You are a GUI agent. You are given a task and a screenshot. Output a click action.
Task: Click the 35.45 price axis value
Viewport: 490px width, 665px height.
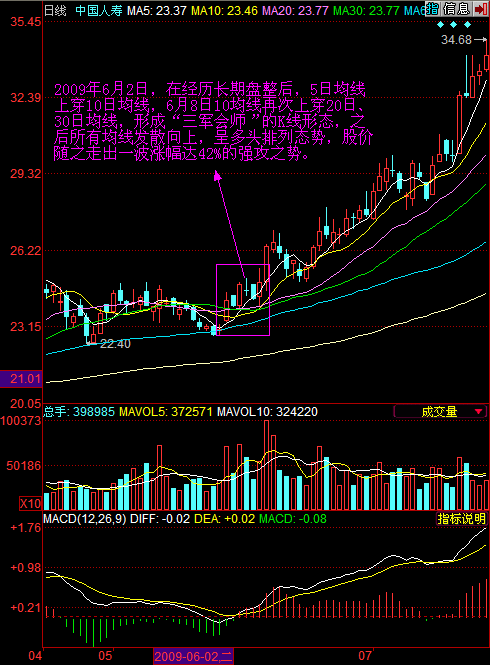26,21
